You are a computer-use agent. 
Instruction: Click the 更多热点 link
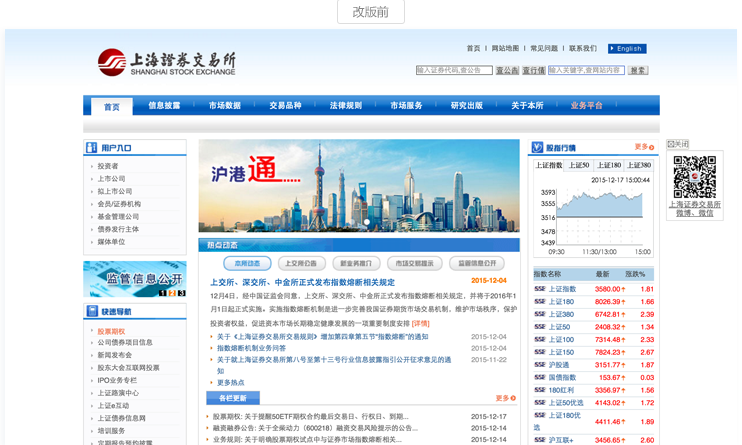(x=230, y=383)
